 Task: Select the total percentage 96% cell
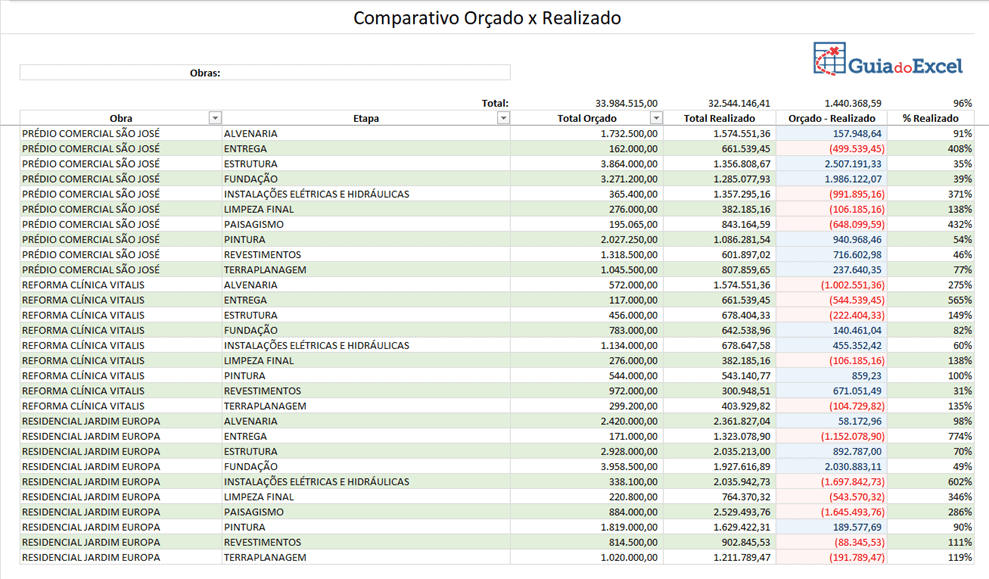point(962,102)
